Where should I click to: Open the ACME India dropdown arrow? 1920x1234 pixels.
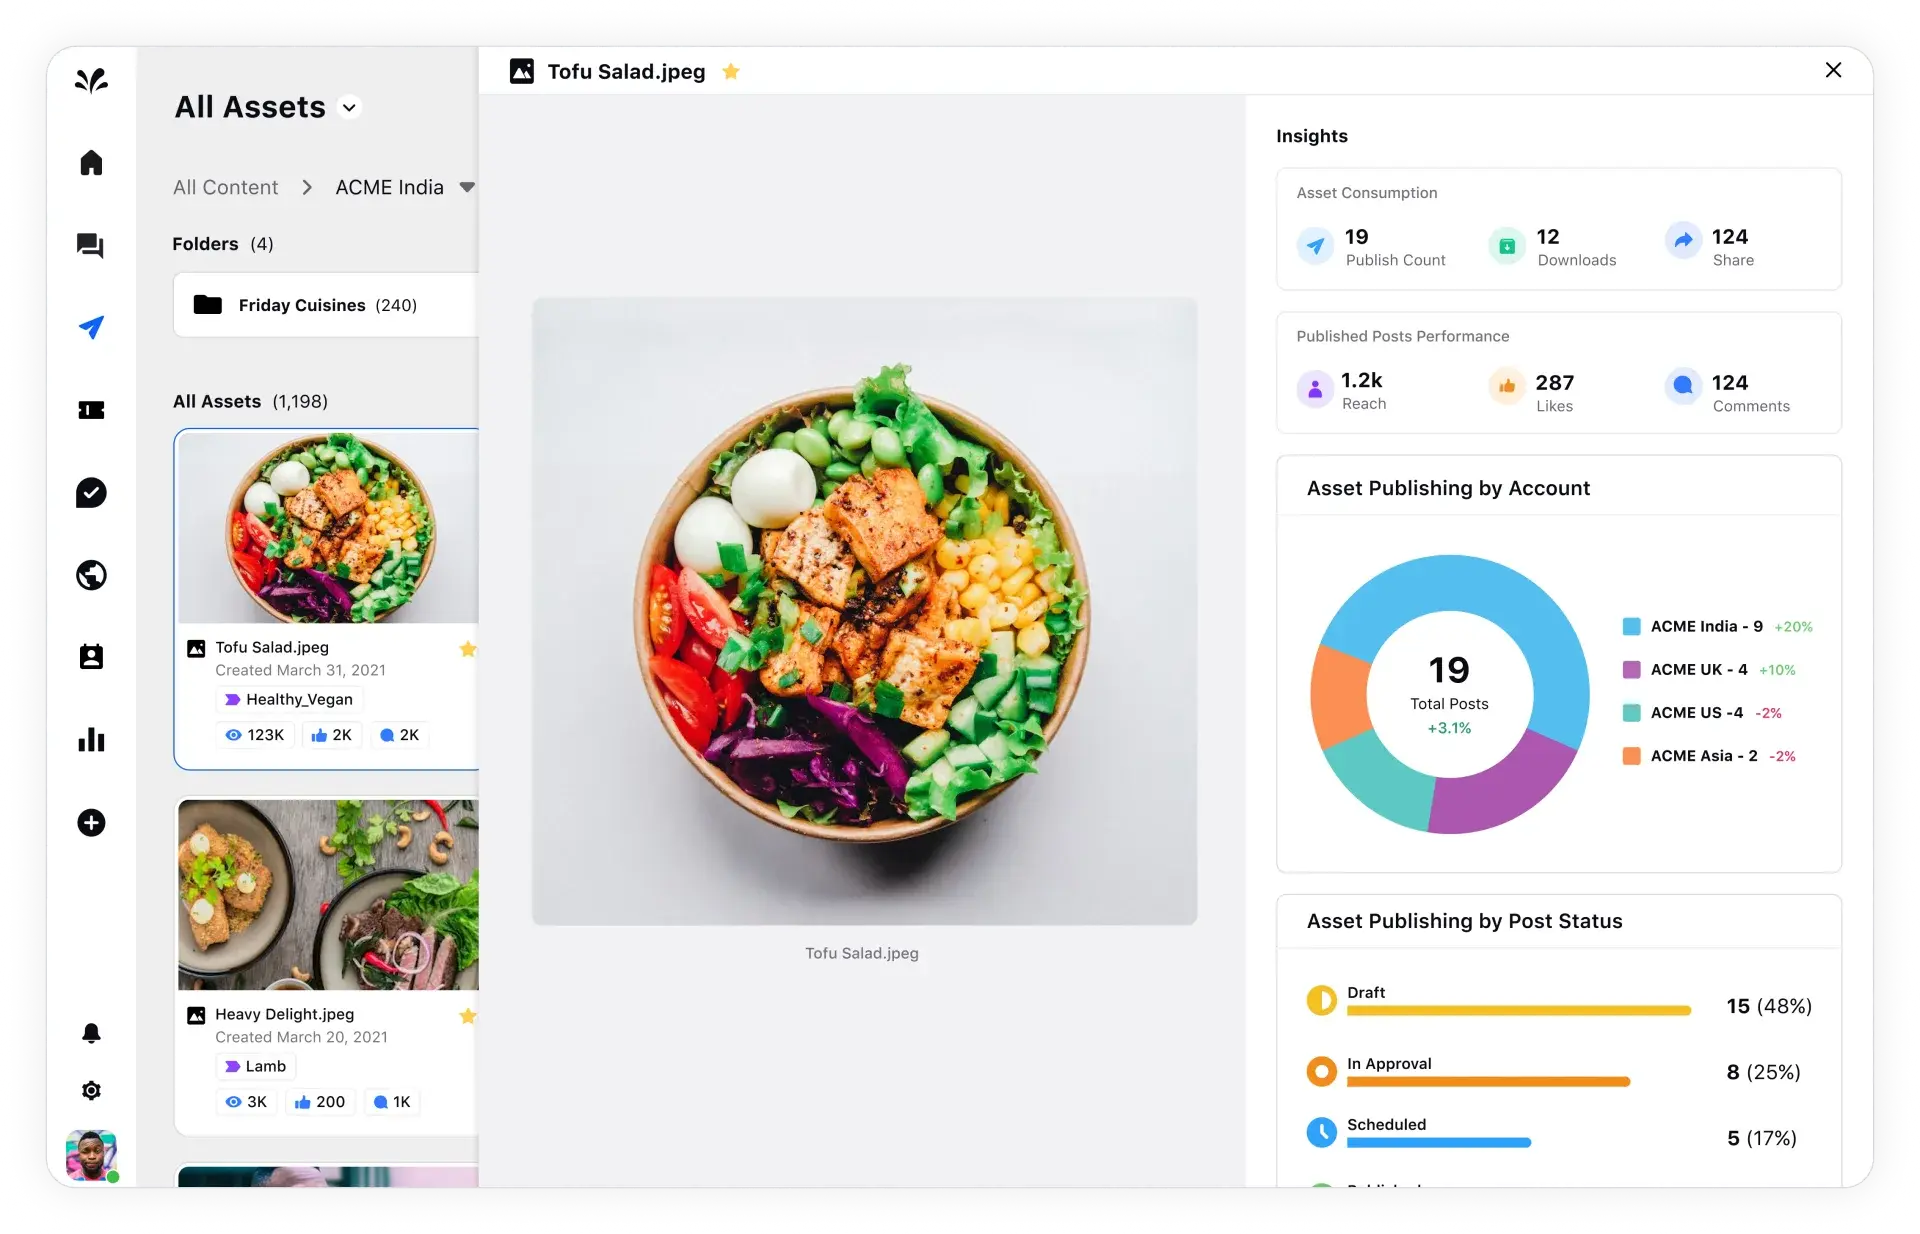467,187
